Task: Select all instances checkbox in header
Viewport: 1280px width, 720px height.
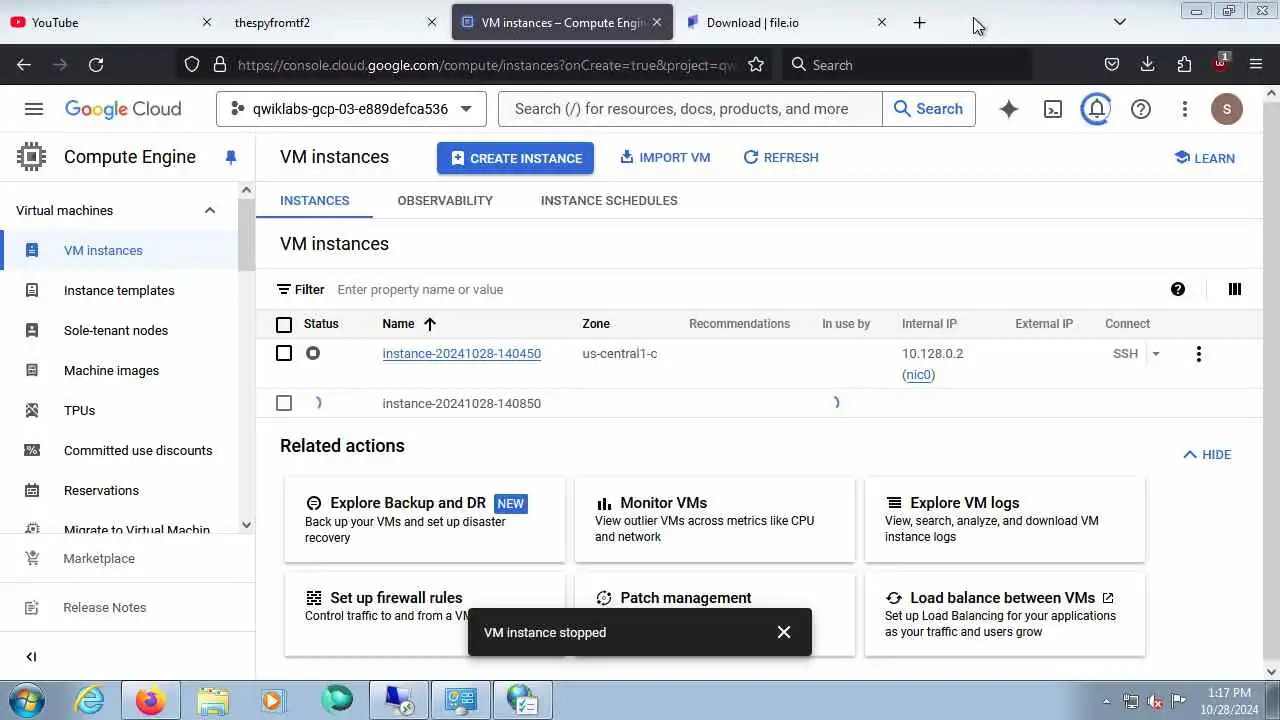Action: click(284, 324)
